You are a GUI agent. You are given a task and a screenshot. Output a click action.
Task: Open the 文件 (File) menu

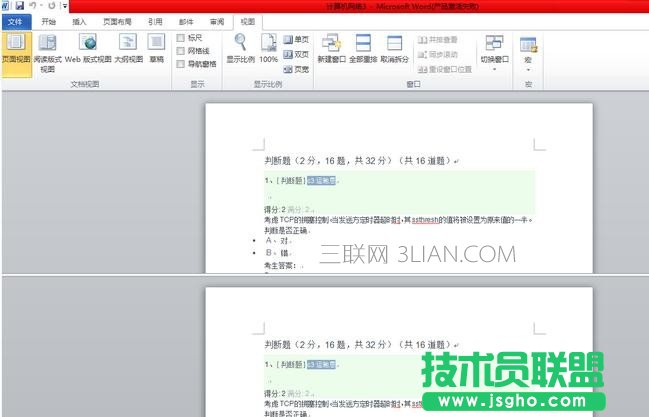[x=15, y=22]
